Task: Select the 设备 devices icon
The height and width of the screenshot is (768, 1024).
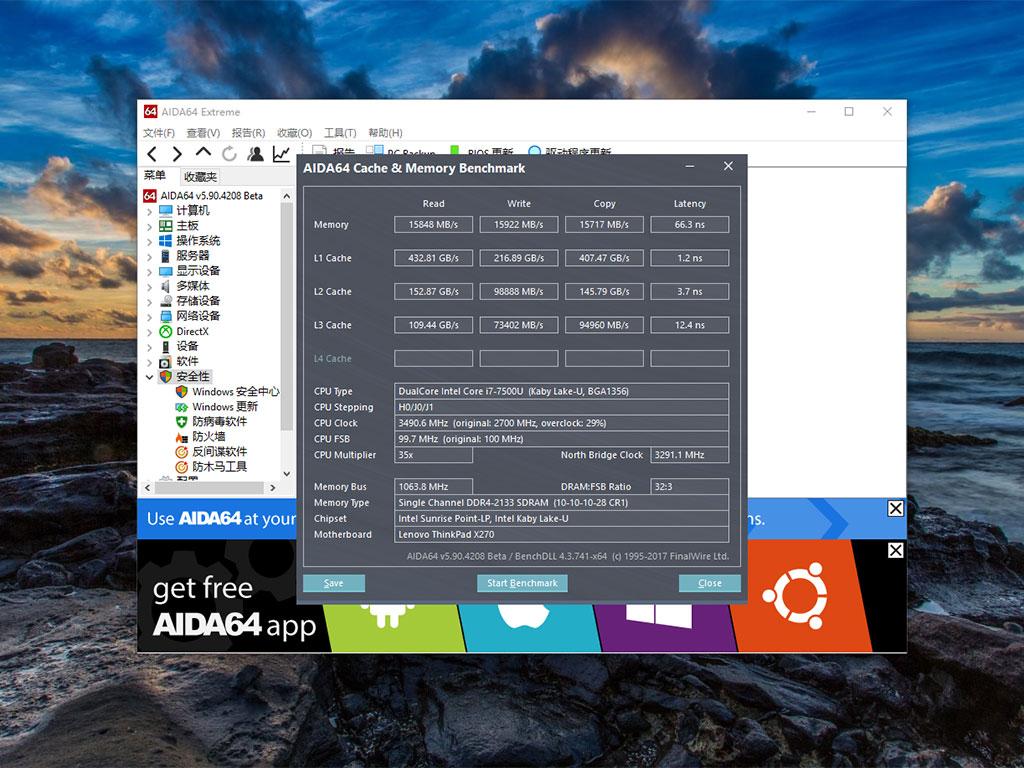Action: coord(166,346)
